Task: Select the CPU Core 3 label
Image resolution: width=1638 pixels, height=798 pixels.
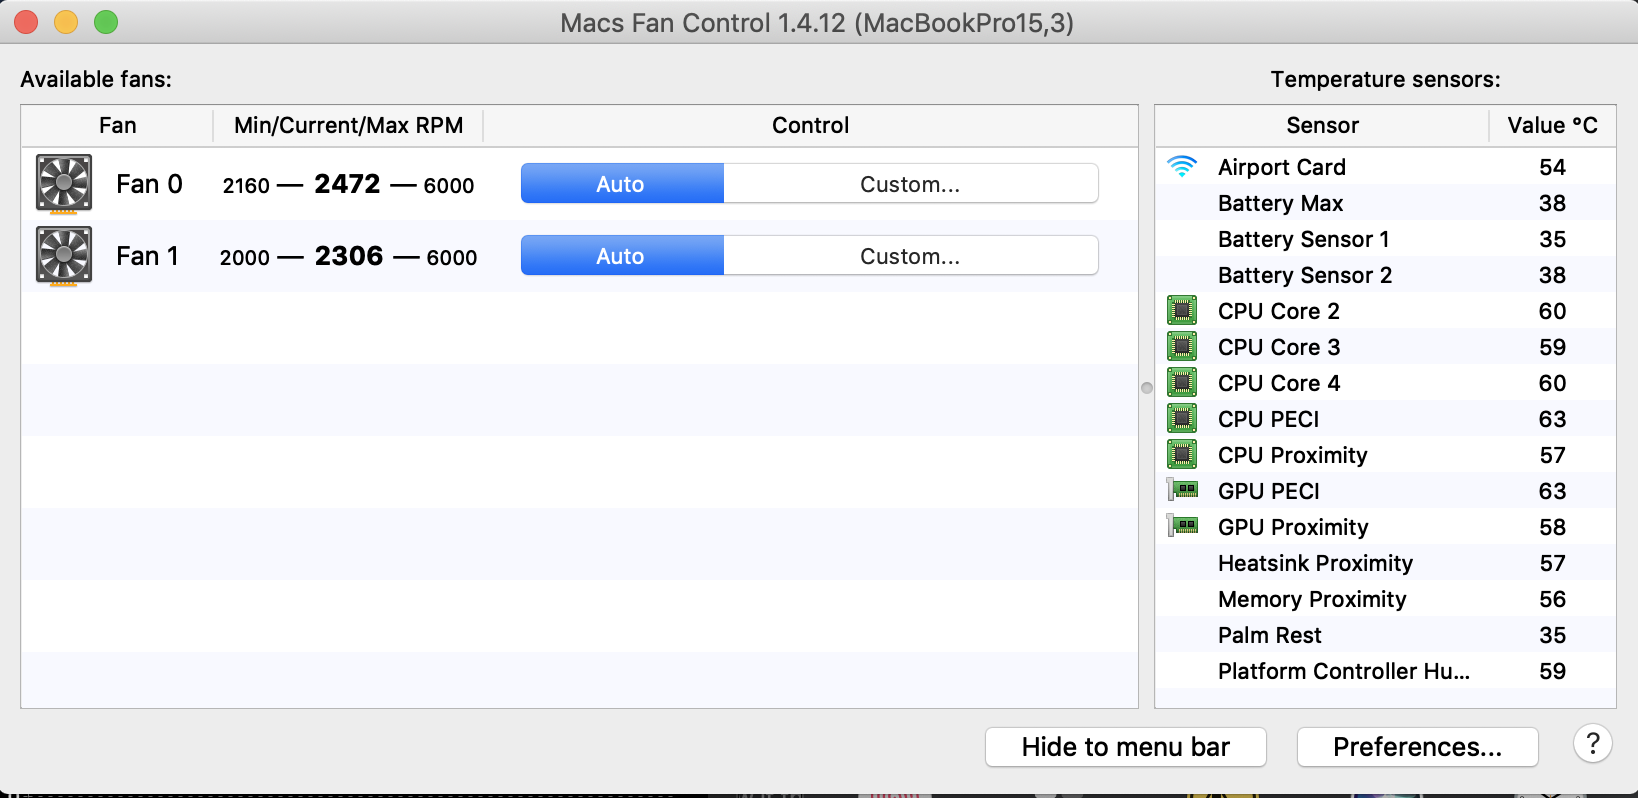Action: 1279,347
